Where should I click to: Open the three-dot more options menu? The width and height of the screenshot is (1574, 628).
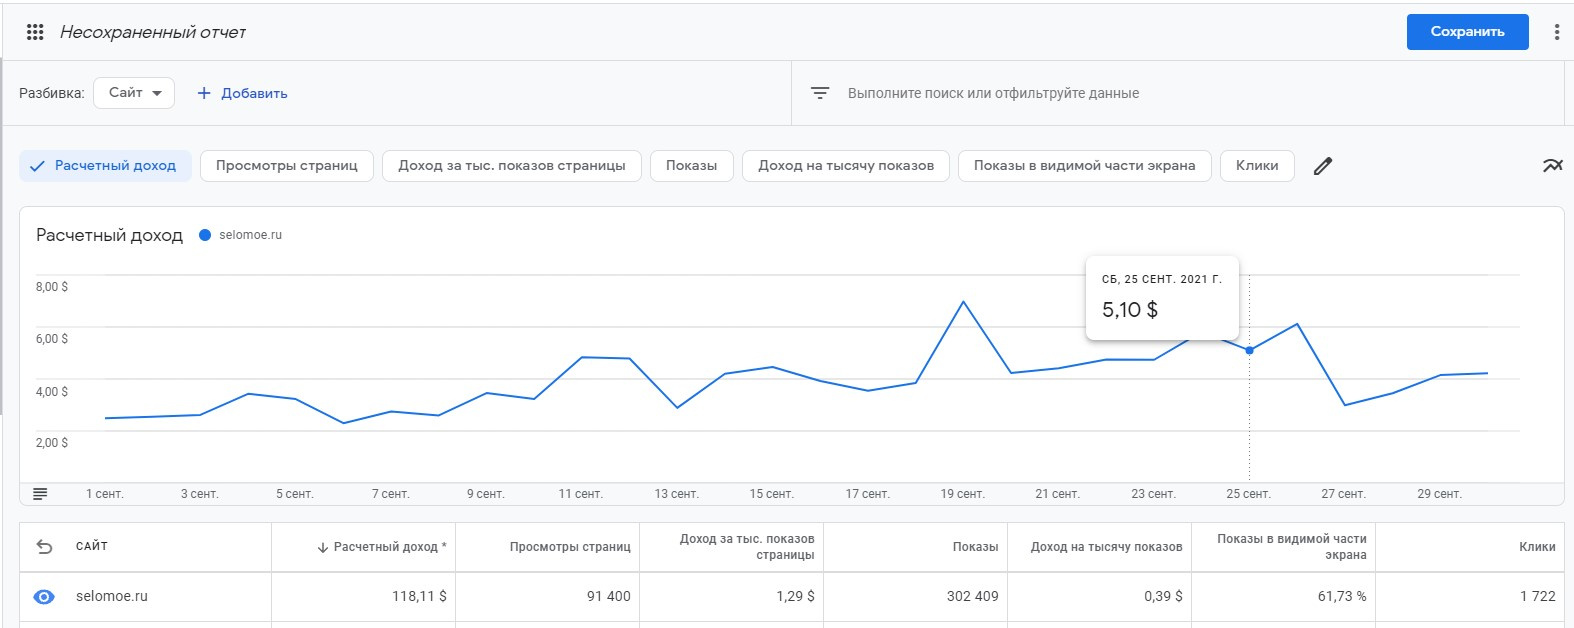(1556, 32)
